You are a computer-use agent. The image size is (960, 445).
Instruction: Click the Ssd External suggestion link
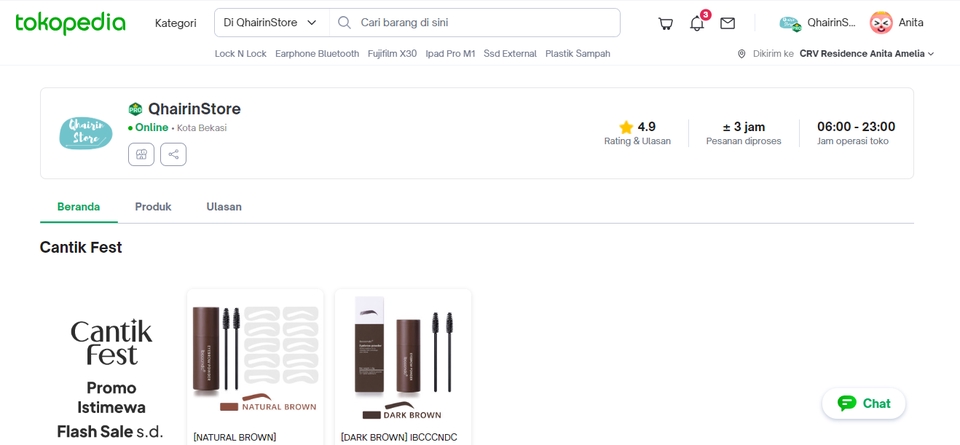point(510,54)
